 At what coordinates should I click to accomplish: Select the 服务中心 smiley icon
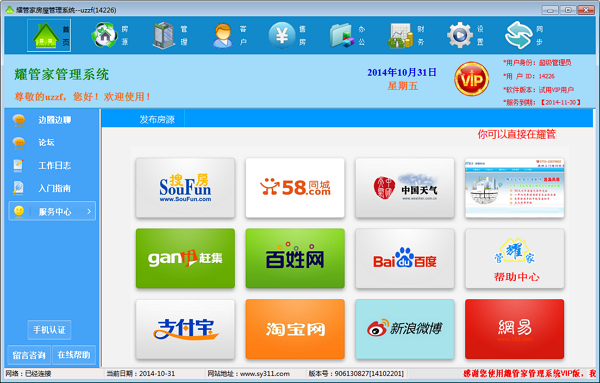[19, 211]
